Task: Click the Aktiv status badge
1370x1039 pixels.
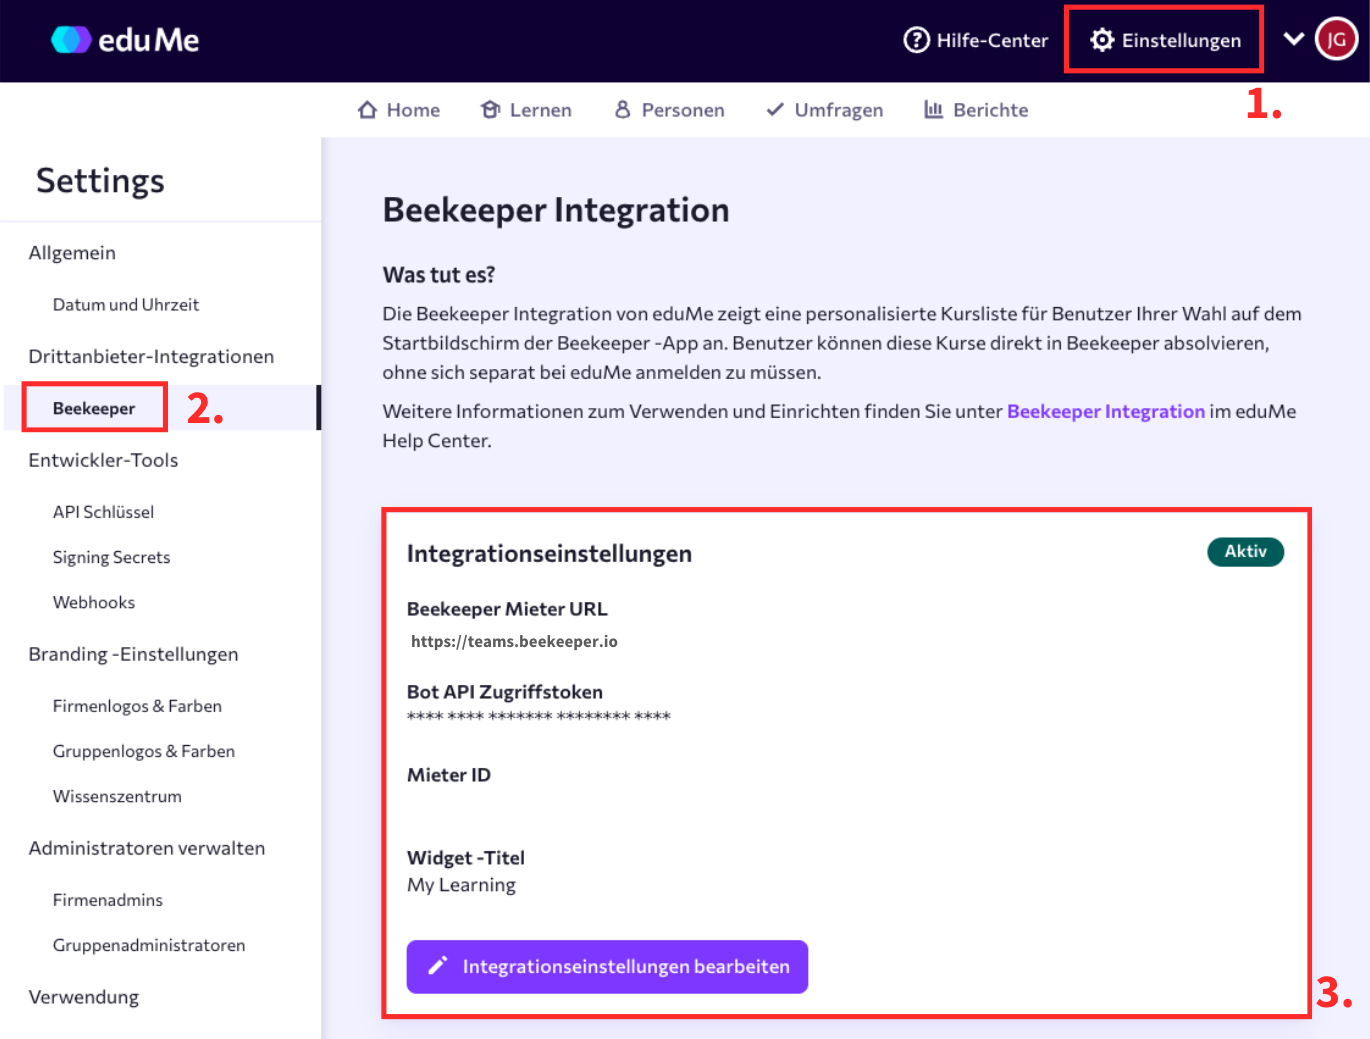Action: pyautogui.click(x=1245, y=551)
